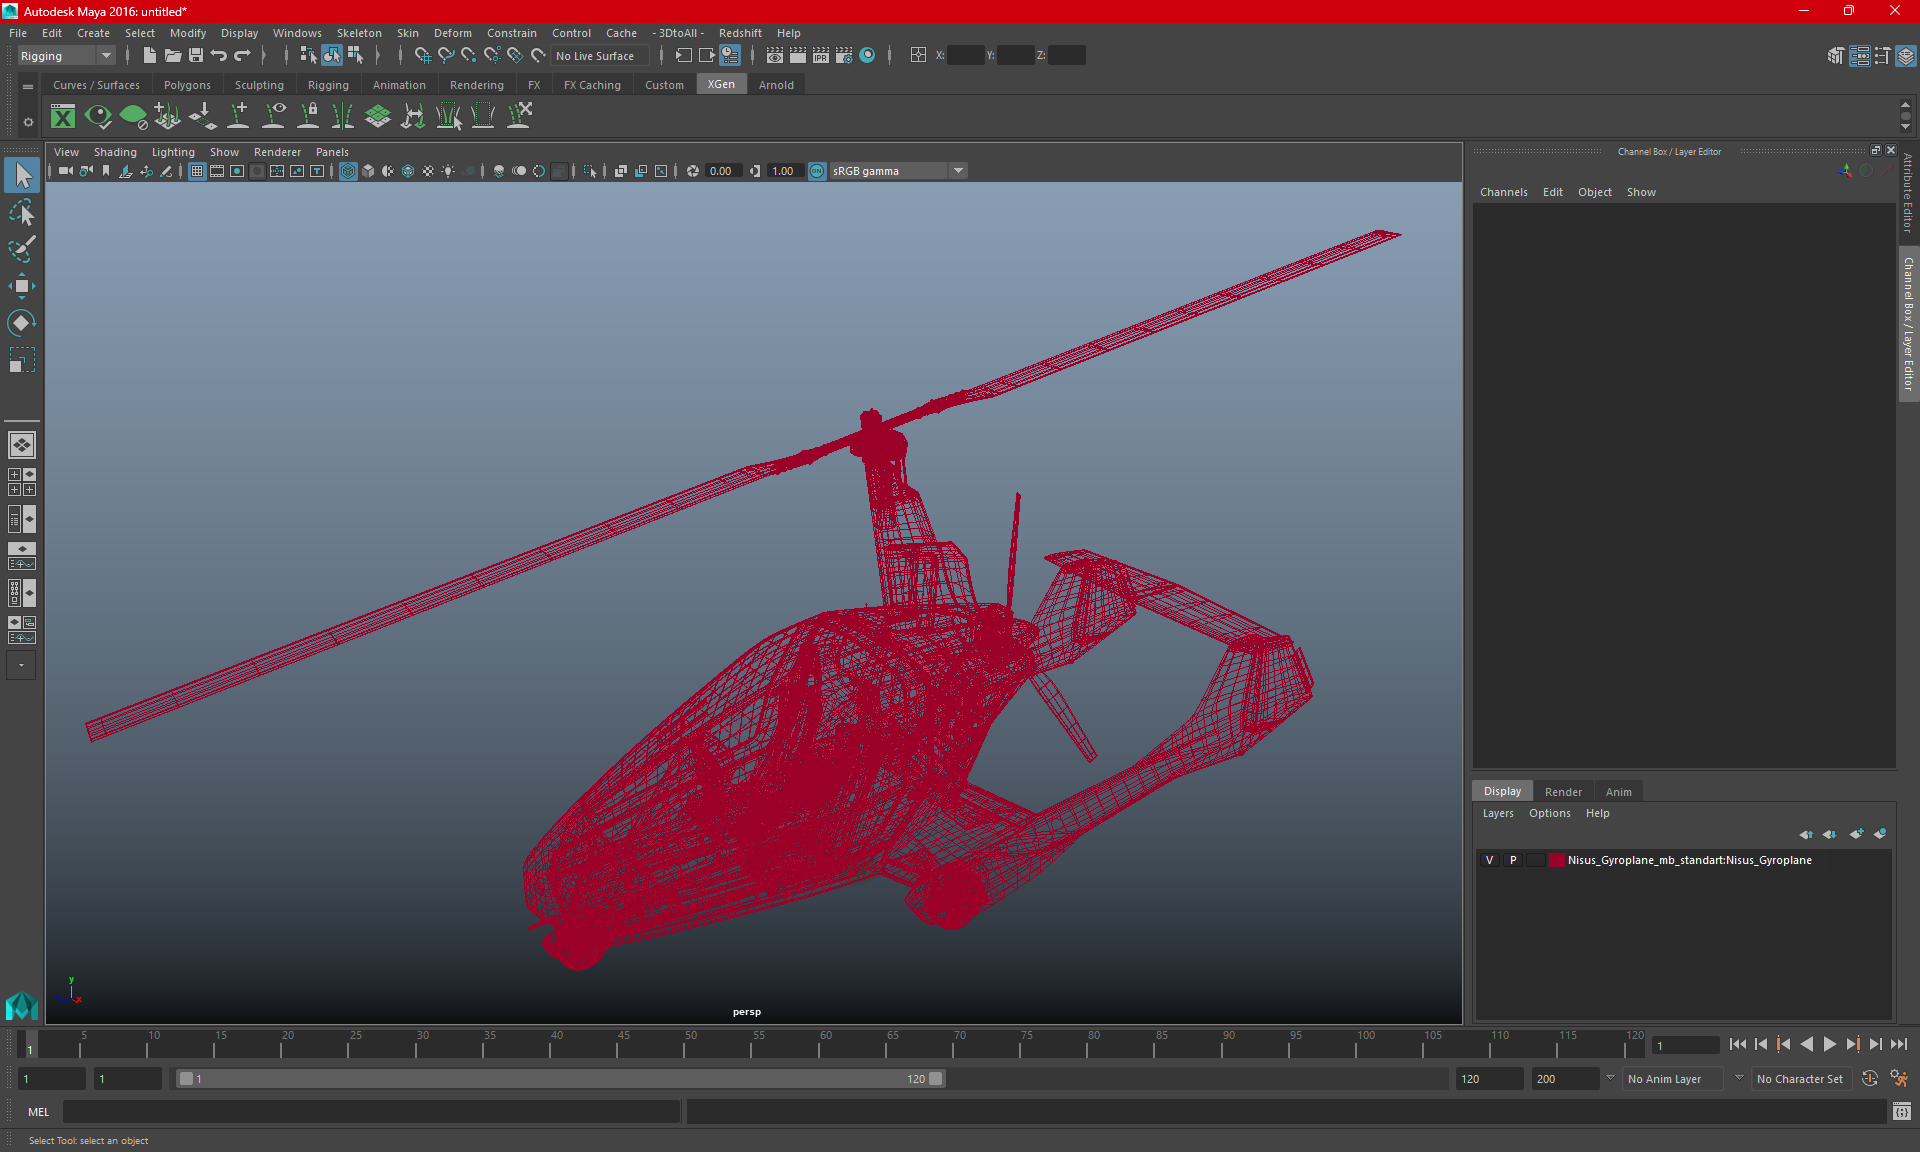The image size is (1920, 1152).
Task: Open the shelf tab menu icon
Action: pos(28,87)
